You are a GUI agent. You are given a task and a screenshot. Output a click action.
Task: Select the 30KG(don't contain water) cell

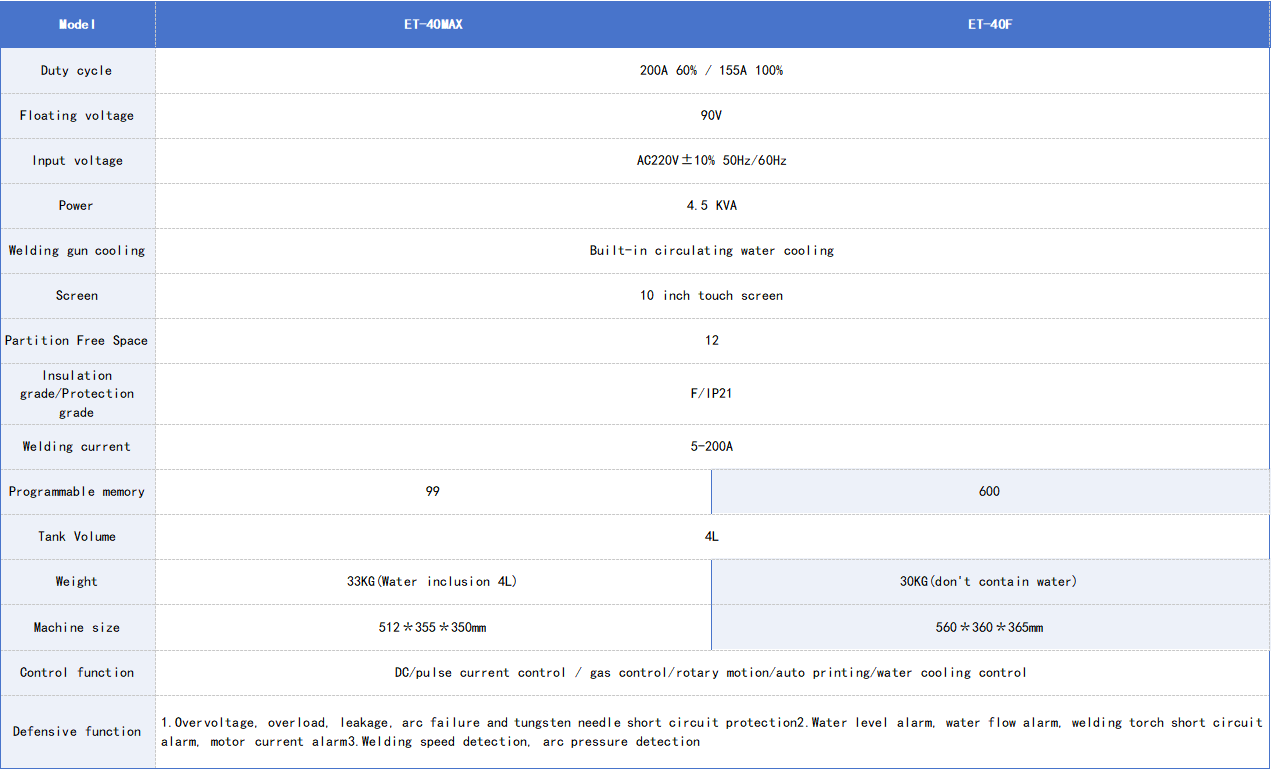coord(989,582)
